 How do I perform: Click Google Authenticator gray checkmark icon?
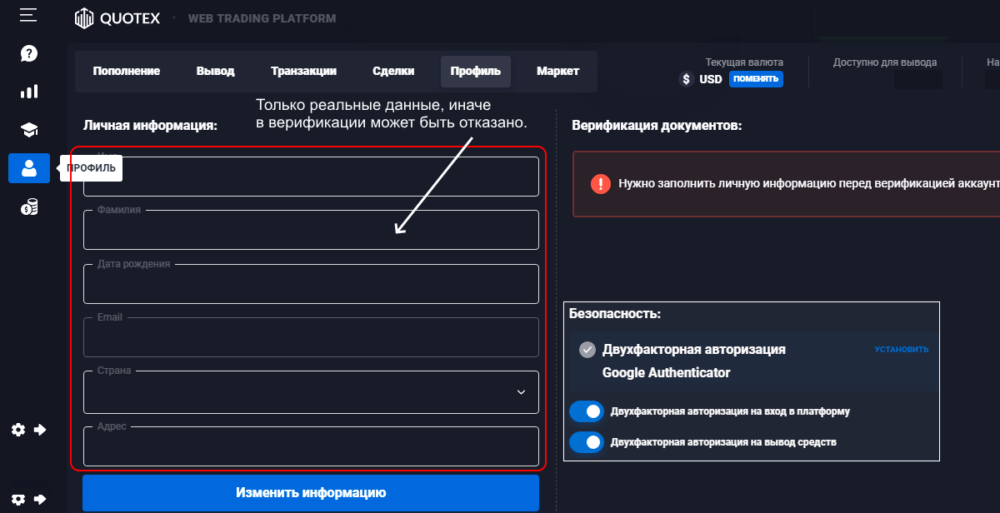pos(587,349)
